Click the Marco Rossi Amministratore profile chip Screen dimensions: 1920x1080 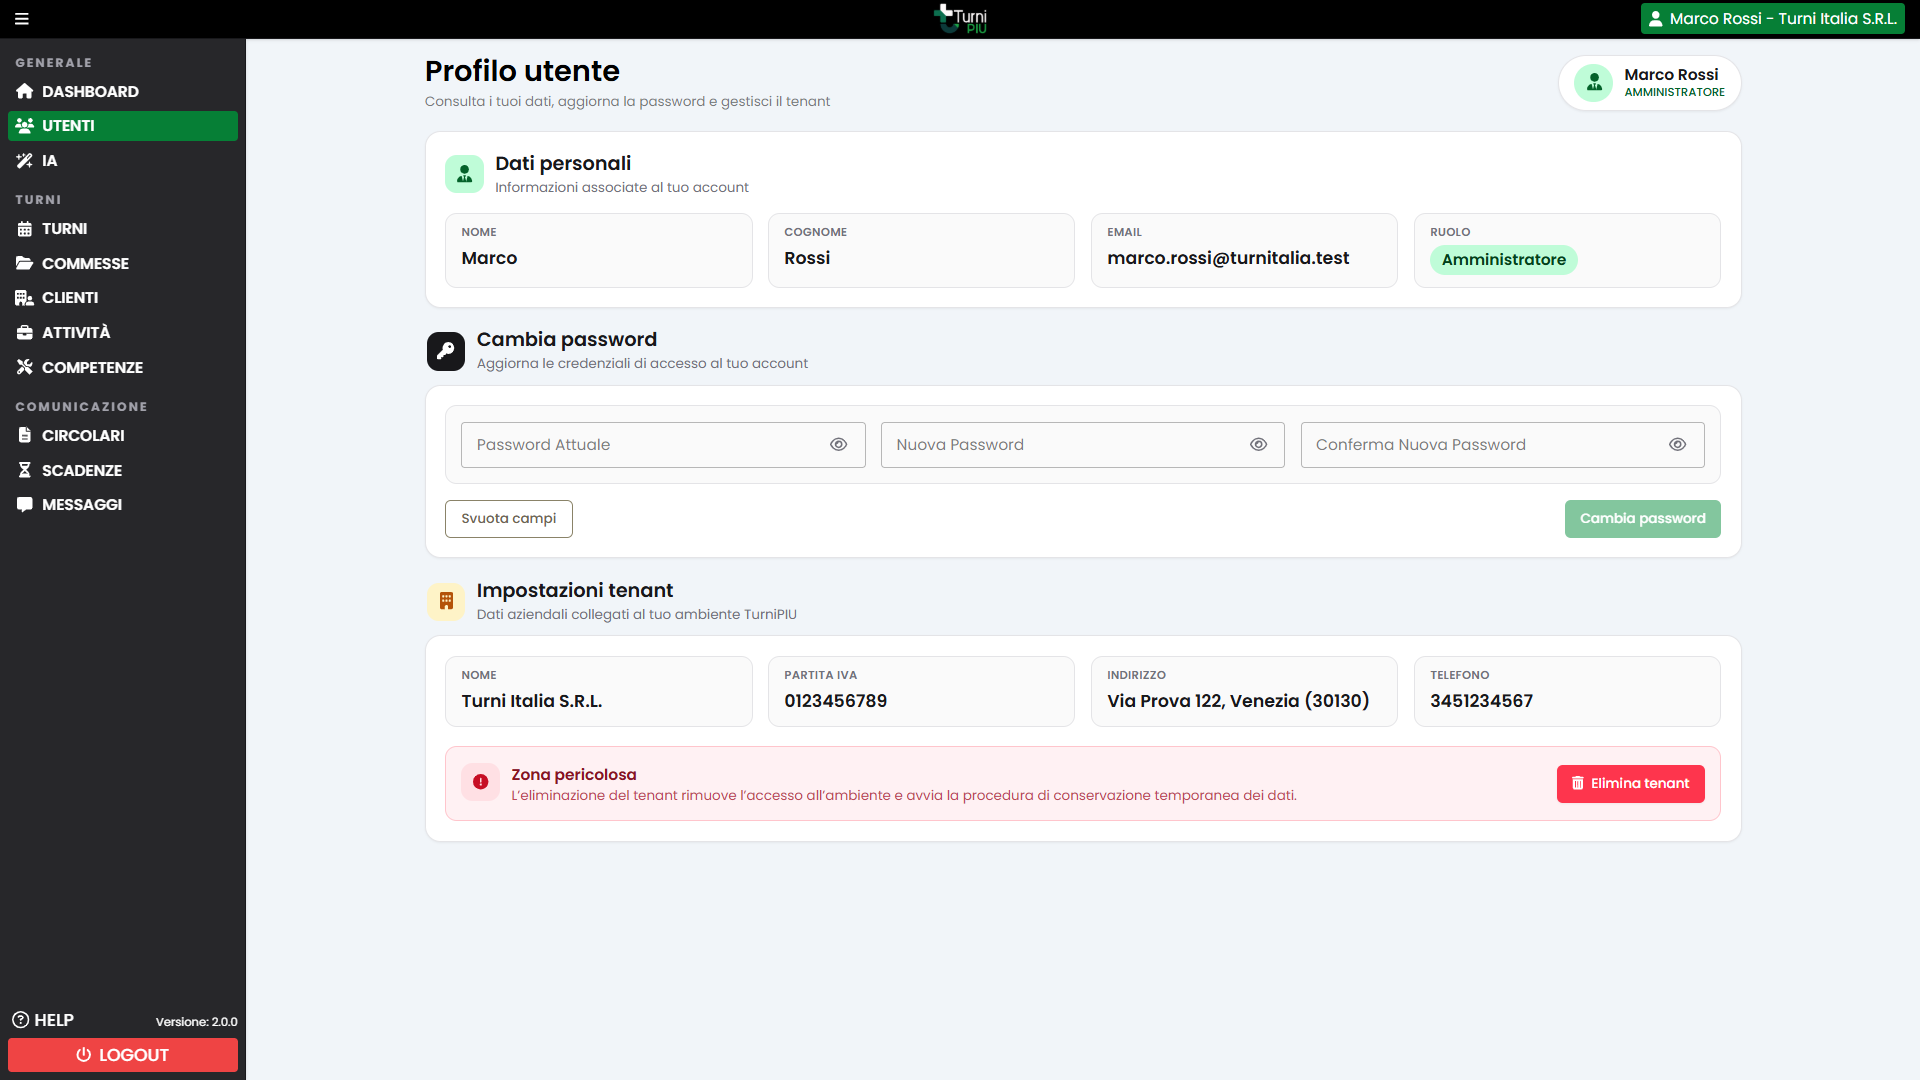[x=1649, y=83]
